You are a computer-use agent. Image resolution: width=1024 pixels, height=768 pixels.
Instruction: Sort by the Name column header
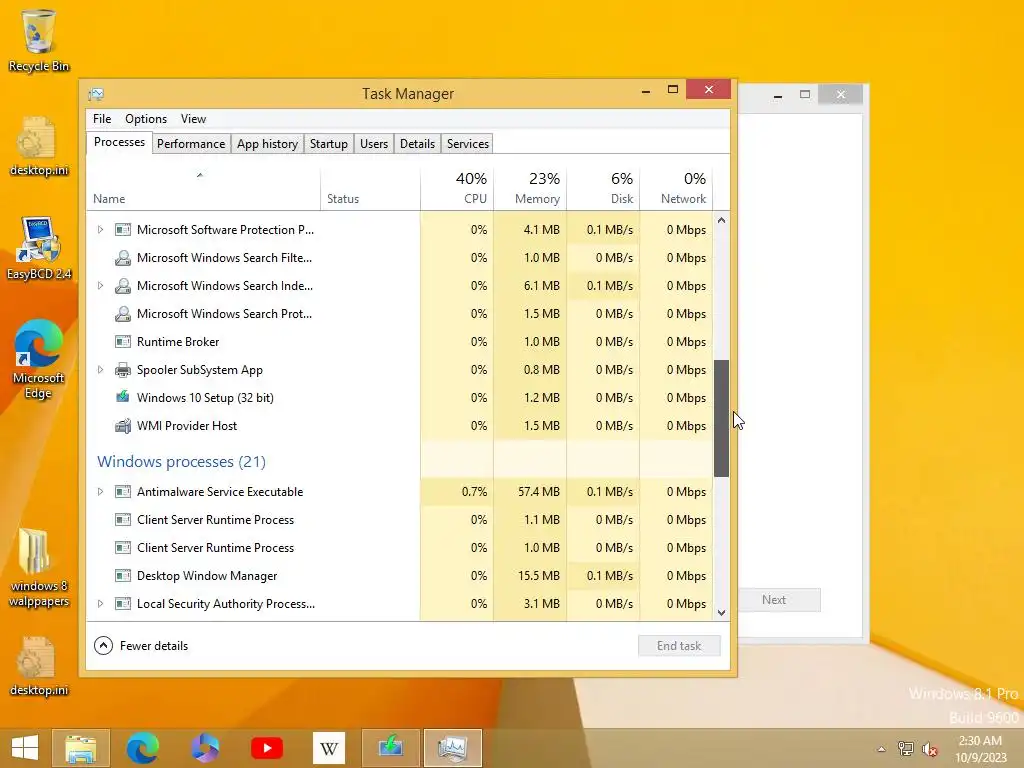tap(203, 189)
